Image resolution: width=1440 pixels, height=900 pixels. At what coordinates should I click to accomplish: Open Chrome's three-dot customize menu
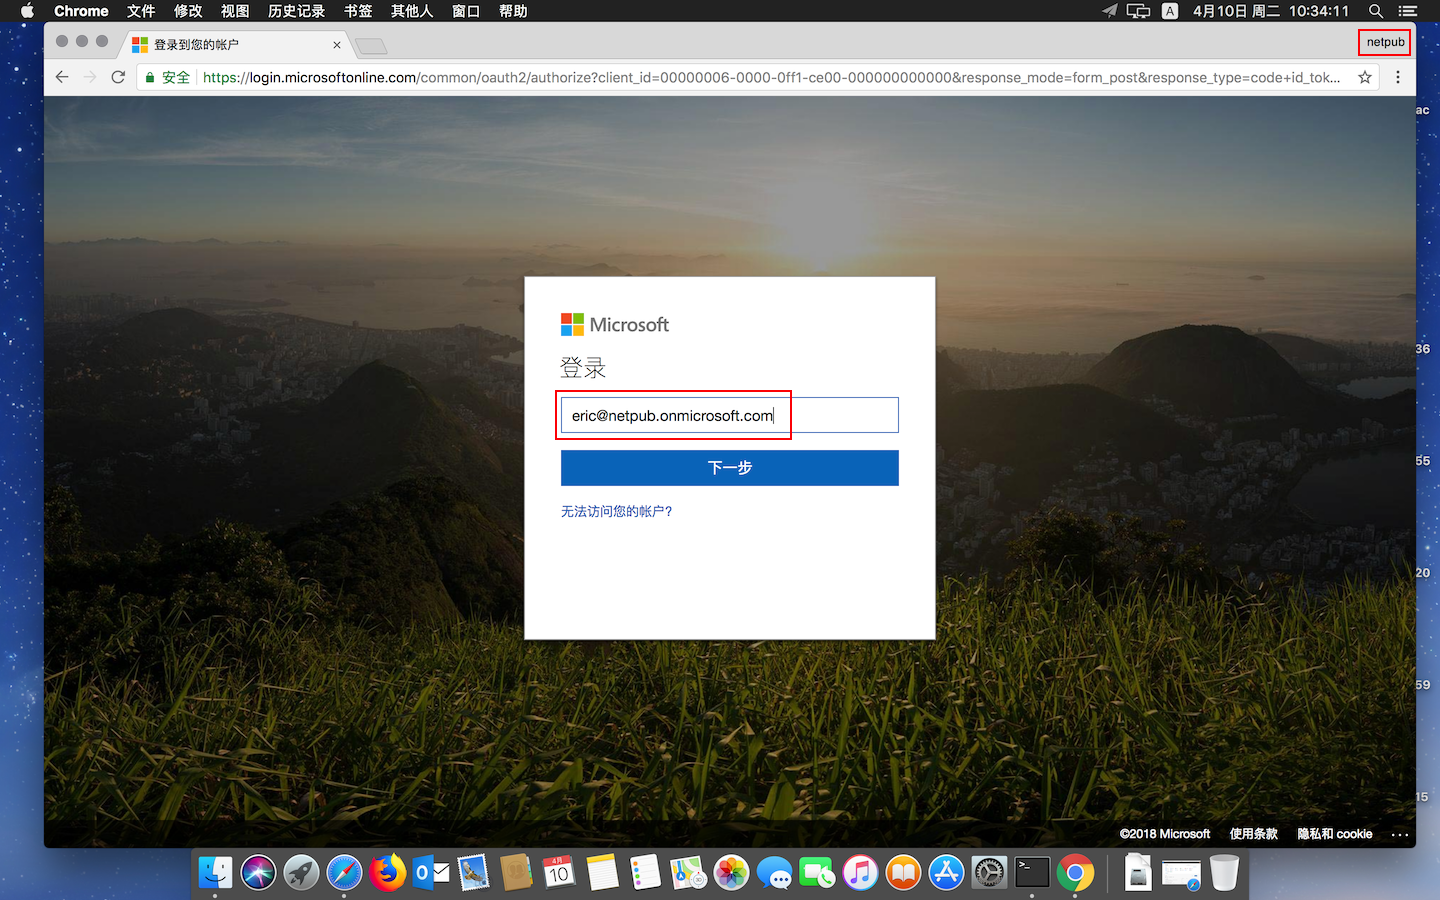[1398, 77]
